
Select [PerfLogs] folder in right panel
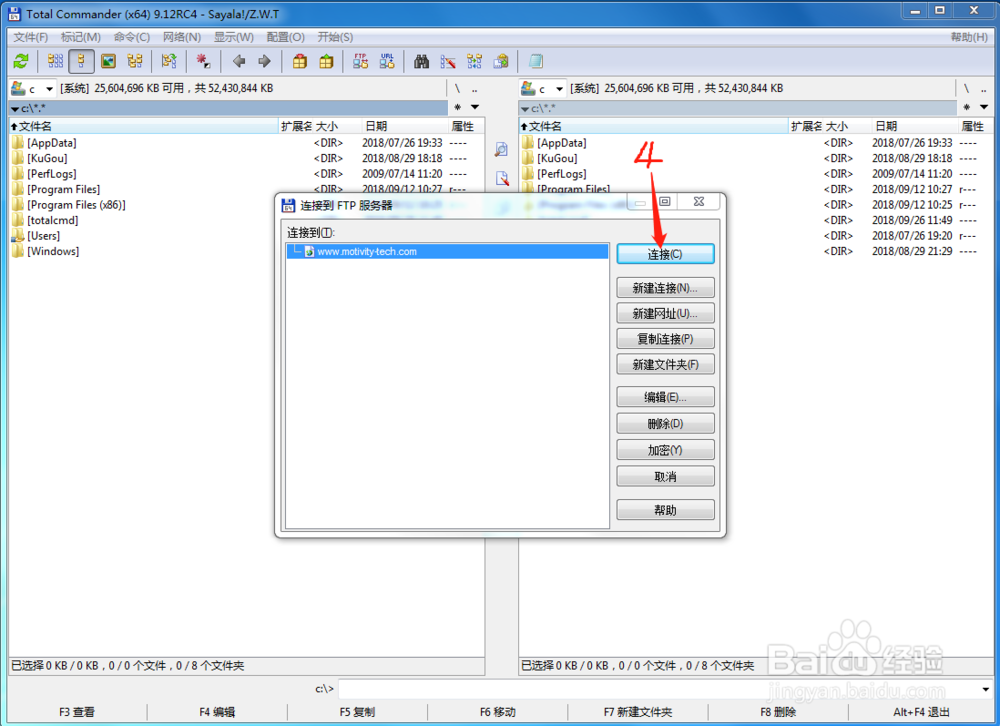[x=562, y=174]
